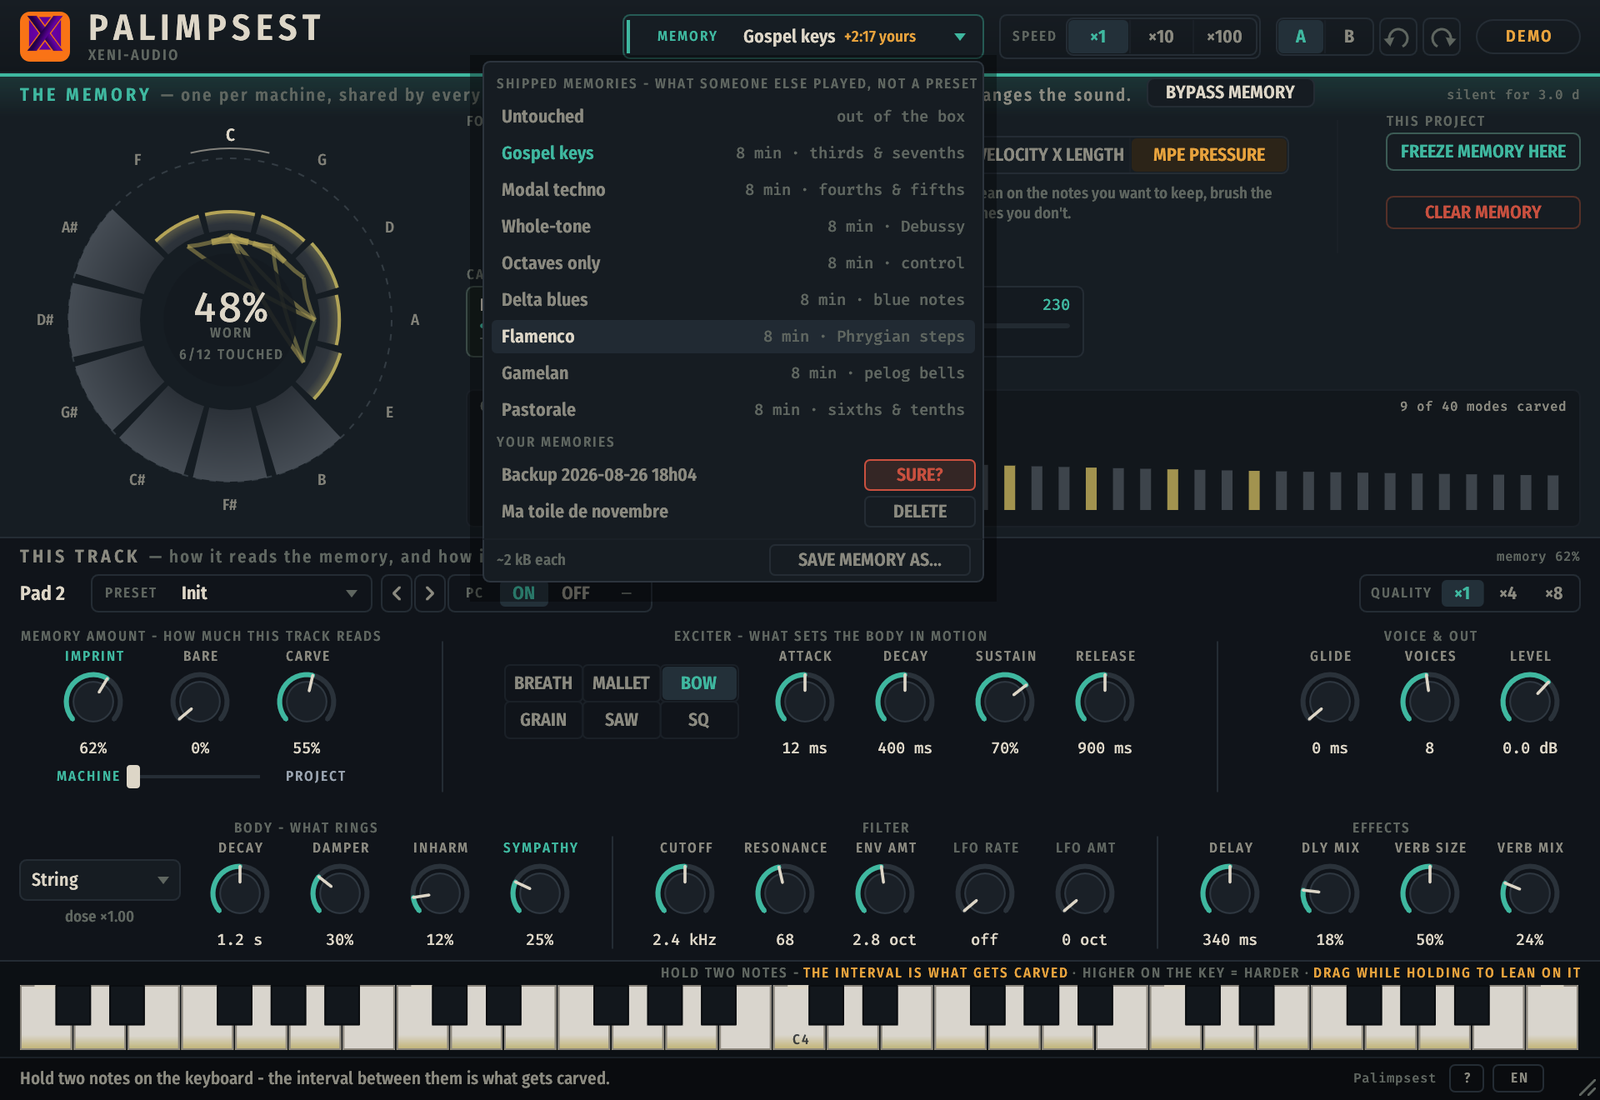This screenshot has height=1100, width=1600.
Task: Click the BYPASS MEMORY button
Action: click(1230, 92)
